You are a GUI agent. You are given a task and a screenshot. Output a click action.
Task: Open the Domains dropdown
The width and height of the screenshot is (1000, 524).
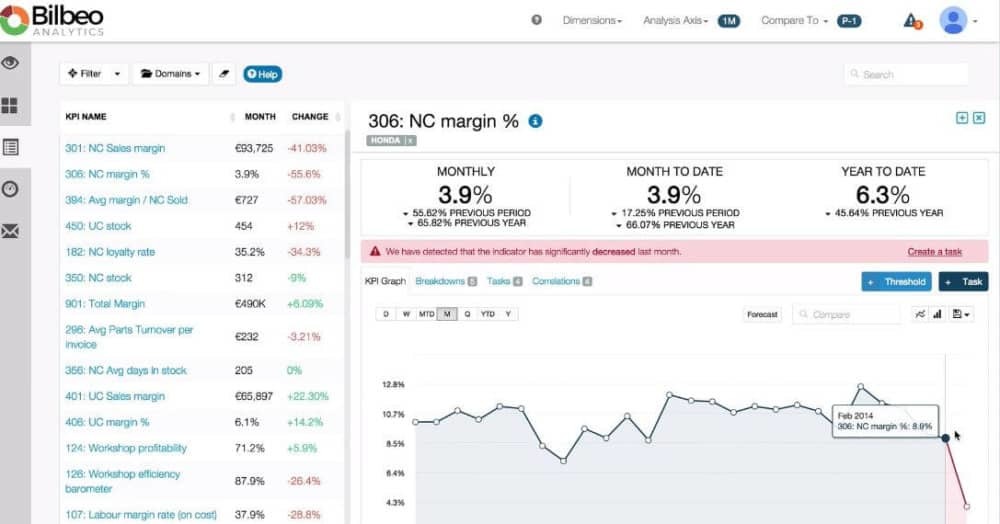[168, 74]
